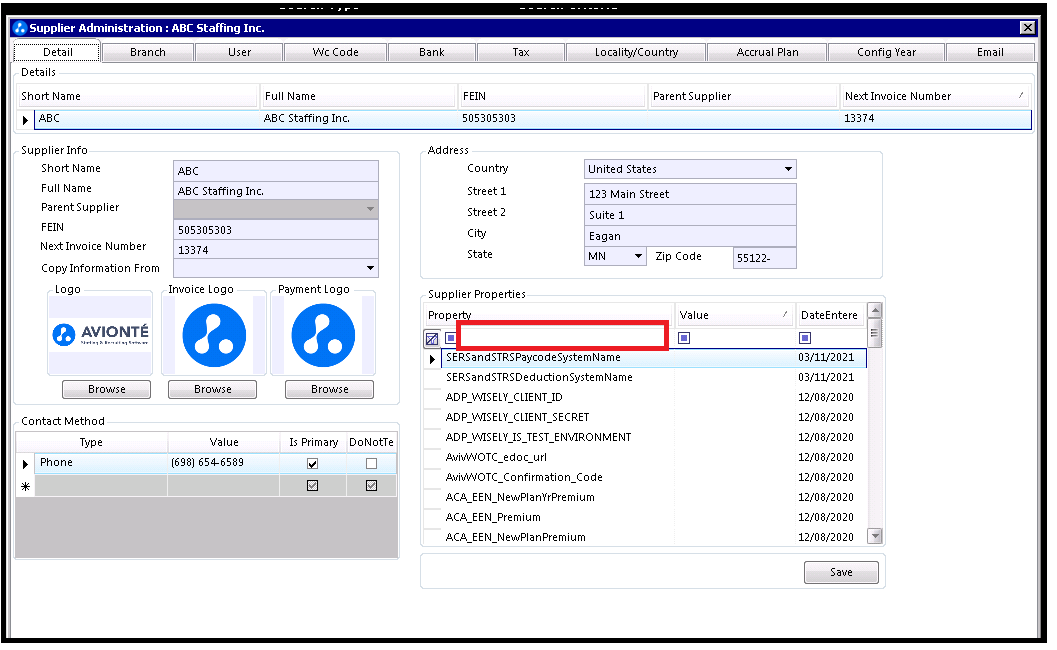1057x650 pixels.
Task: Click the Full Name input field
Action: [x=276, y=191]
